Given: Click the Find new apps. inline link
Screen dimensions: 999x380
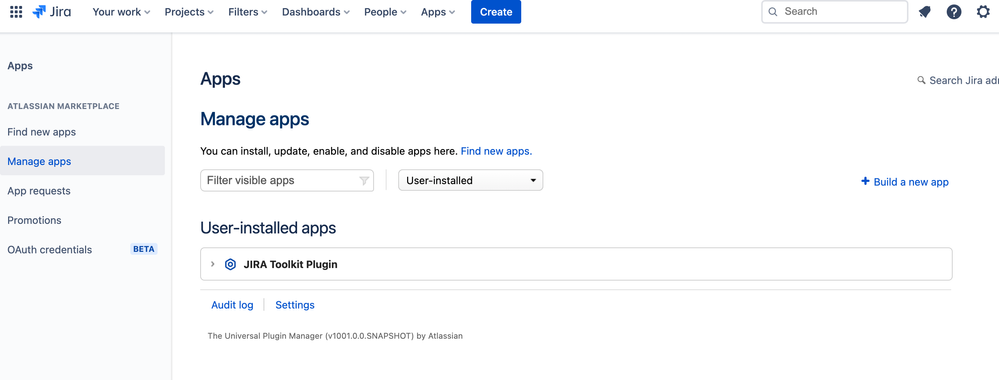Looking at the screenshot, I should click(x=496, y=151).
